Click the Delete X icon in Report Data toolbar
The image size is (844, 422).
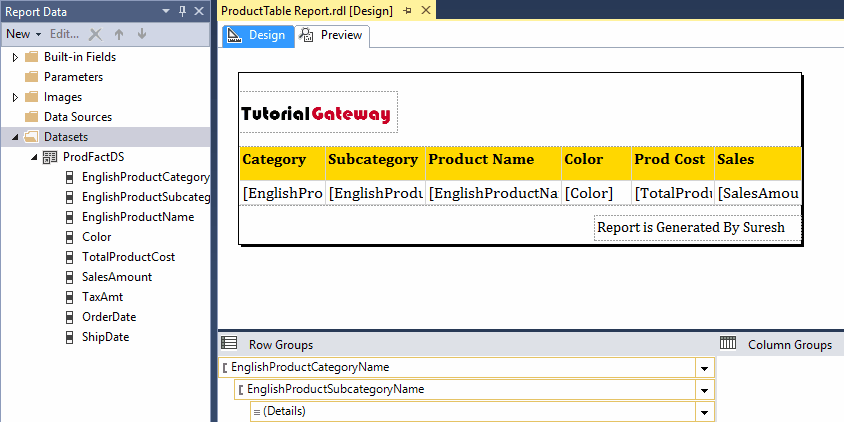click(95, 34)
